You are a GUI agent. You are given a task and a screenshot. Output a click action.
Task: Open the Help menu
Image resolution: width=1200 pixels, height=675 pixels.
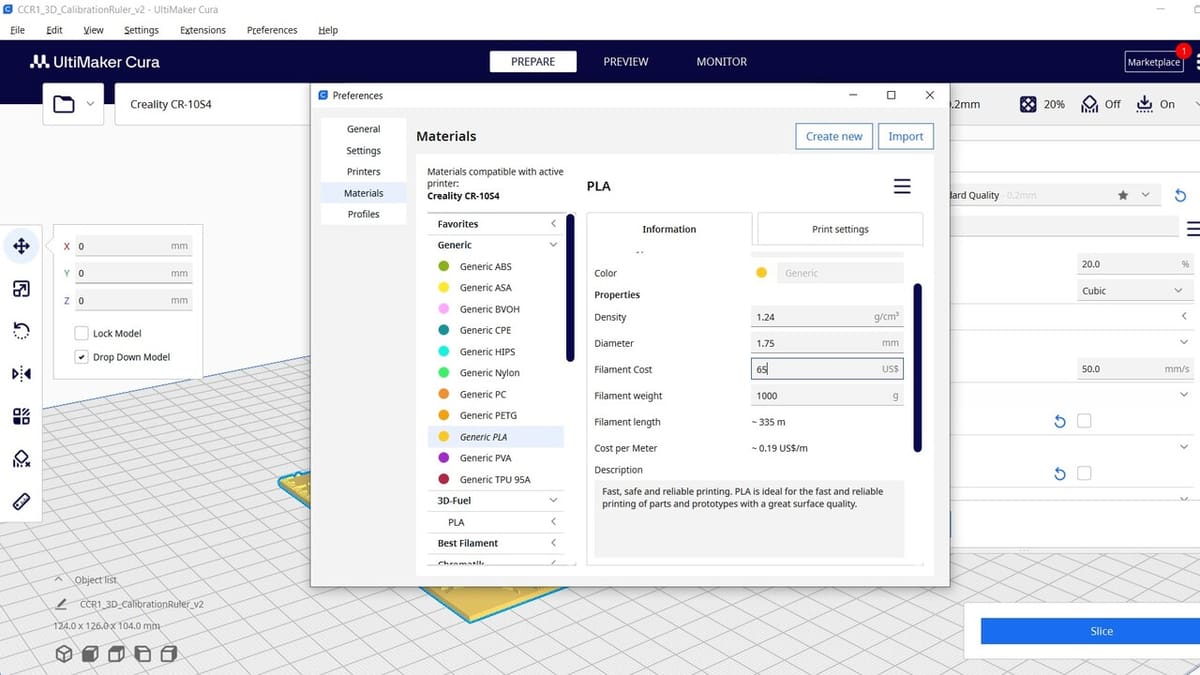tap(328, 30)
